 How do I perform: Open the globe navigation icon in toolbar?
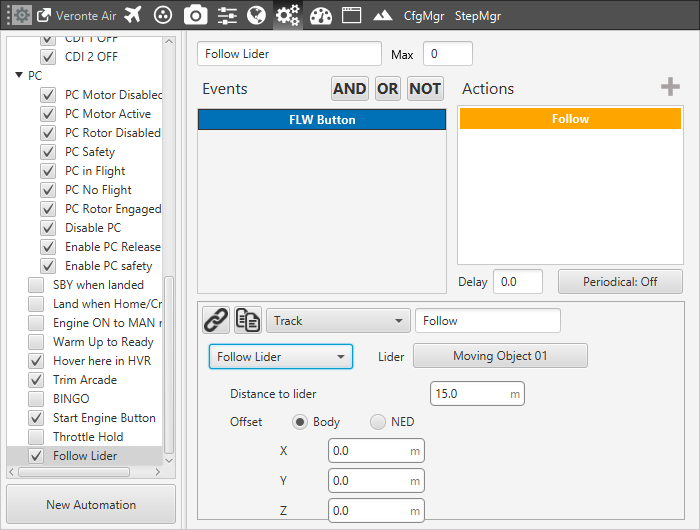coord(256,16)
